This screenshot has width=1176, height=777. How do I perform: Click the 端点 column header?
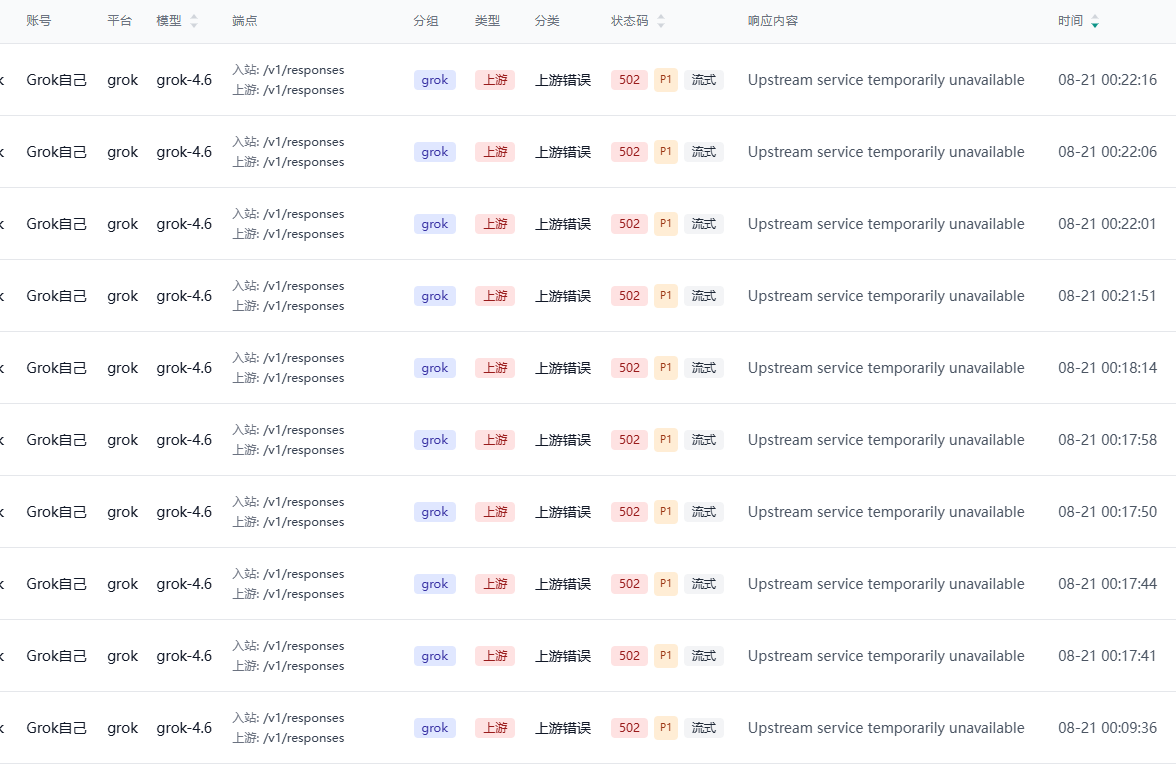(x=244, y=21)
